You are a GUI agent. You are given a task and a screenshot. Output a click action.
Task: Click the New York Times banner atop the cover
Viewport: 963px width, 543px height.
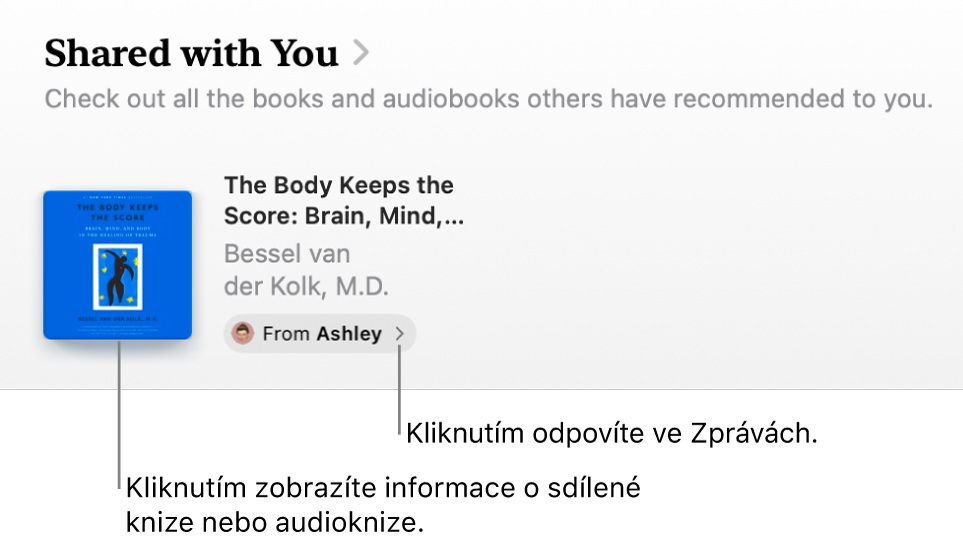tap(117, 198)
